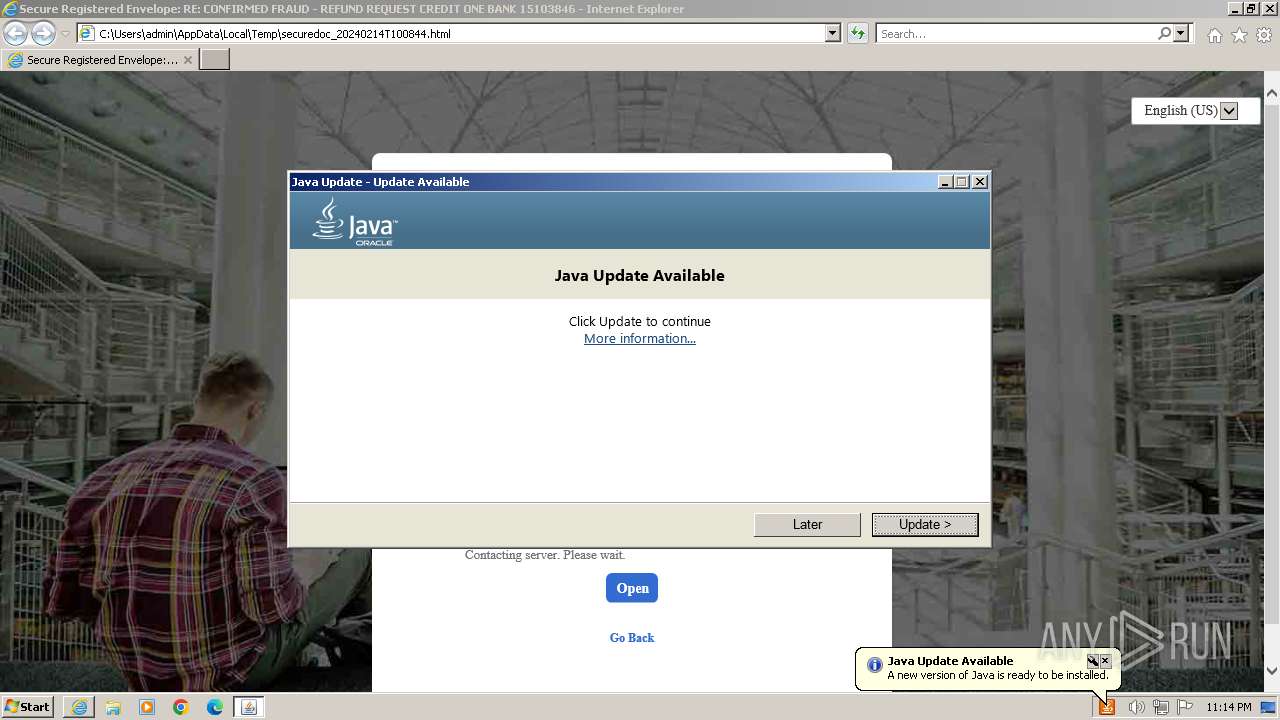Viewport: 1280px width, 720px height.
Task: Click the orange Java update tray icon
Action: tap(1107, 707)
